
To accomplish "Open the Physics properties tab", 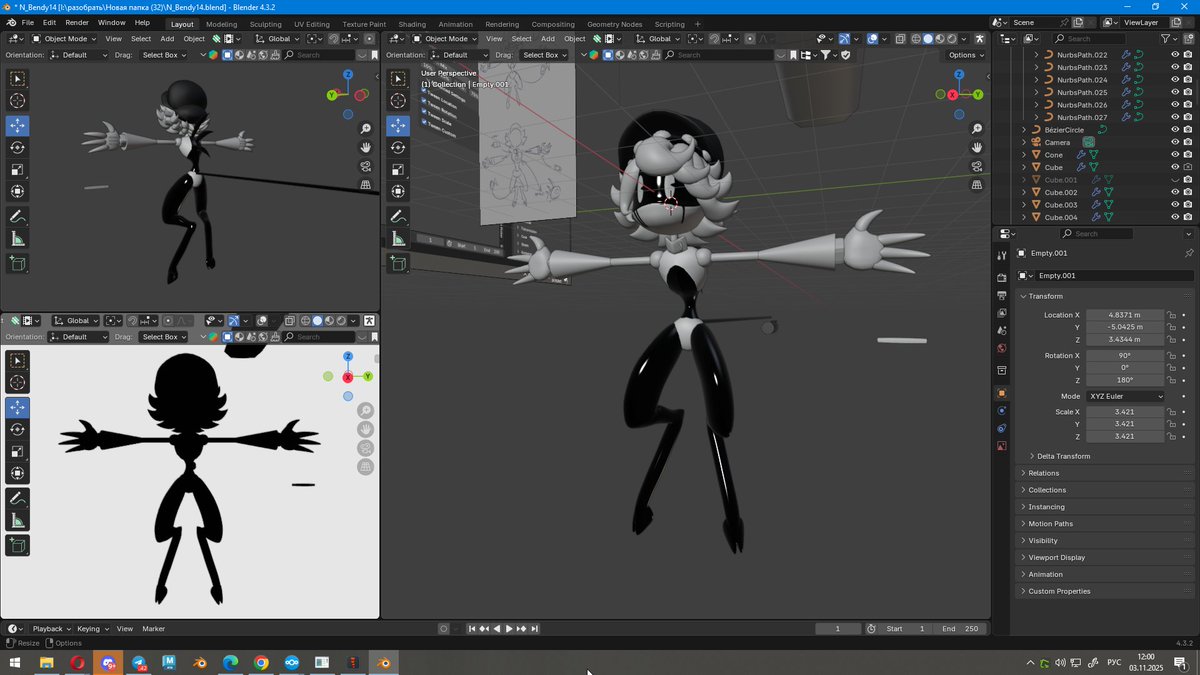I will (x=1002, y=411).
